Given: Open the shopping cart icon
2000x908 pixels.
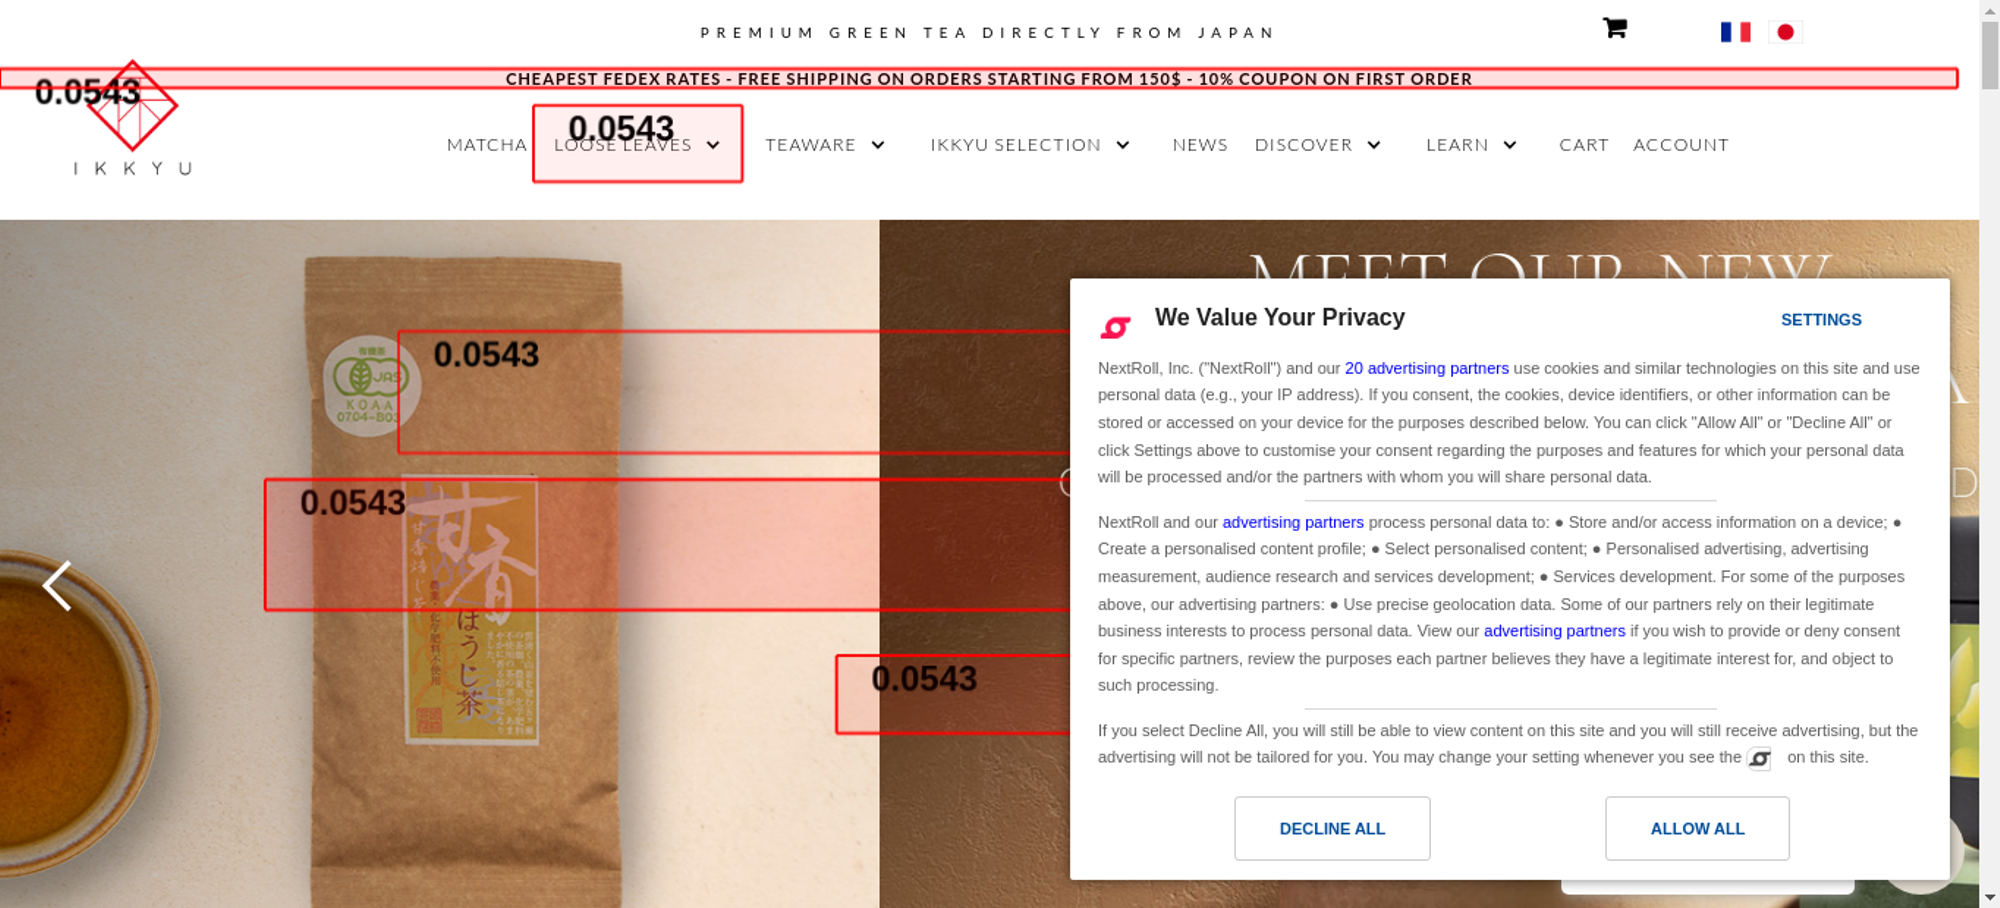Looking at the screenshot, I should tap(1615, 28).
